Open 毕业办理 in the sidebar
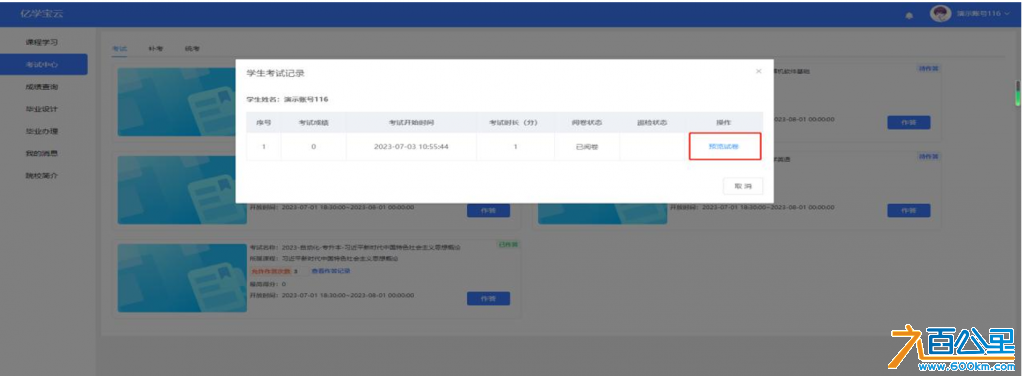Viewport: 1022px width, 376px height. [42, 131]
